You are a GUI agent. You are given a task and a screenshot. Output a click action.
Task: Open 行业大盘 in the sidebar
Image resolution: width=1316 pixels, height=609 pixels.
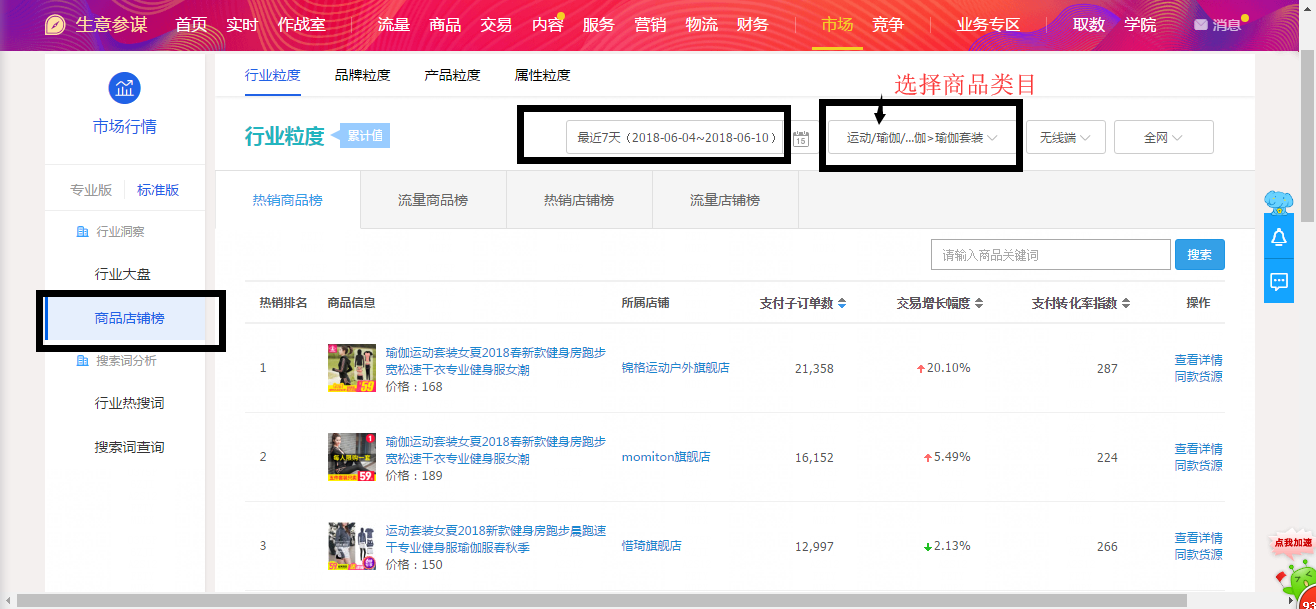click(x=122, y=274)
